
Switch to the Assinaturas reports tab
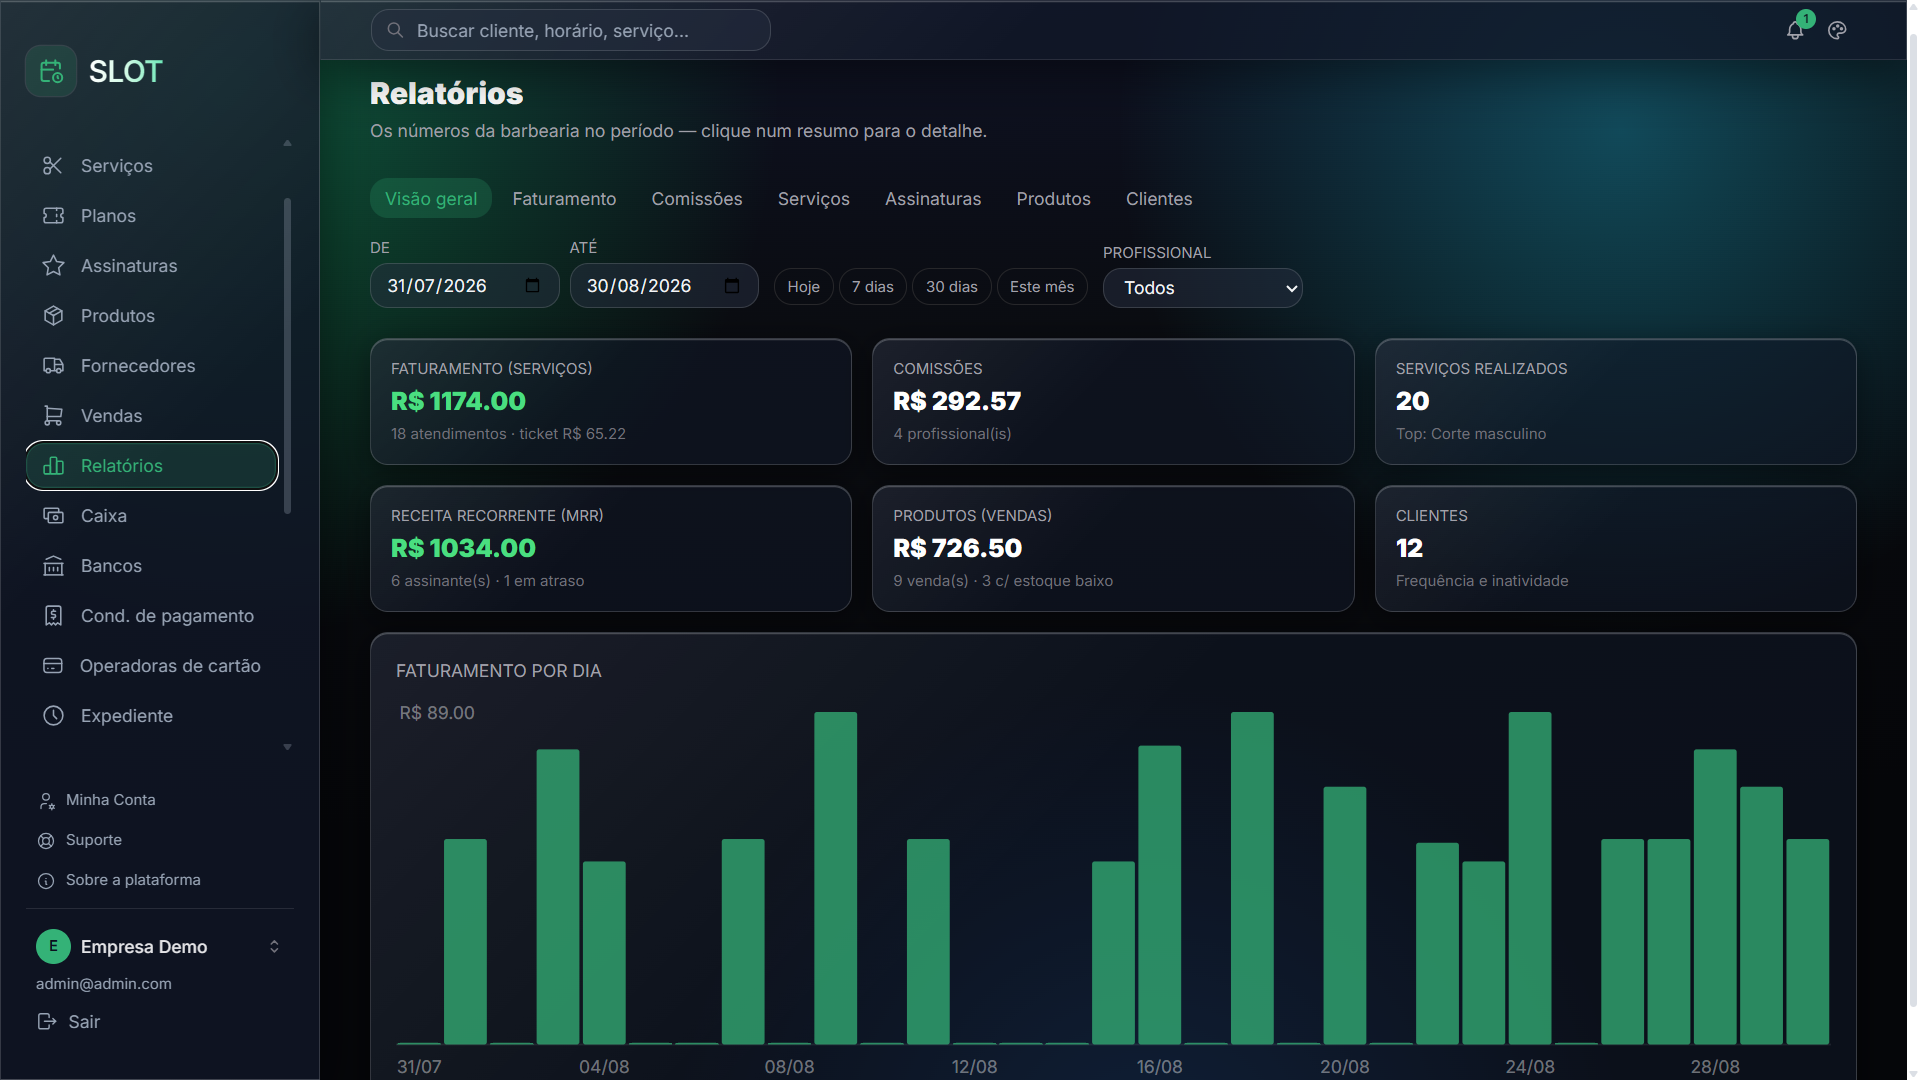coord(933,199)
